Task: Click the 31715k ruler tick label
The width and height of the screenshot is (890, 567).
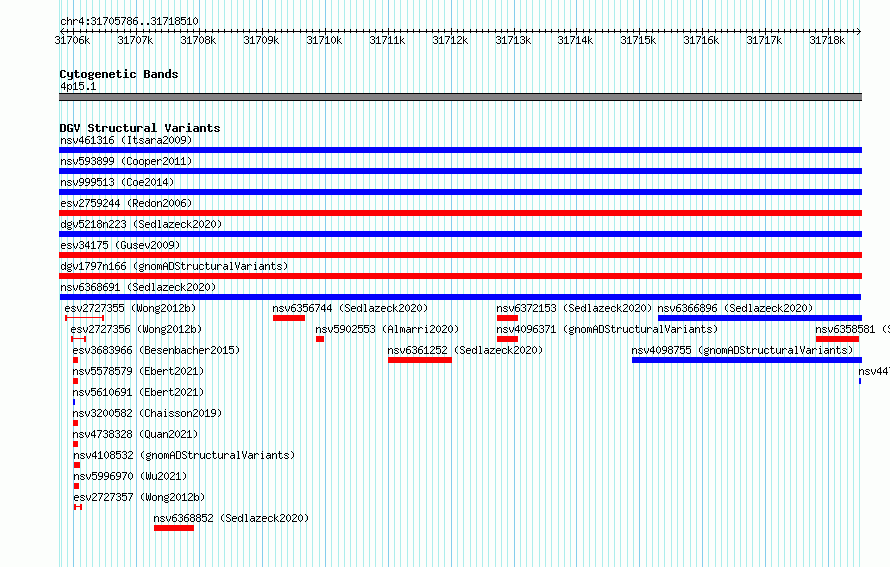Action: pyautogui.click(x=638, y=40)
